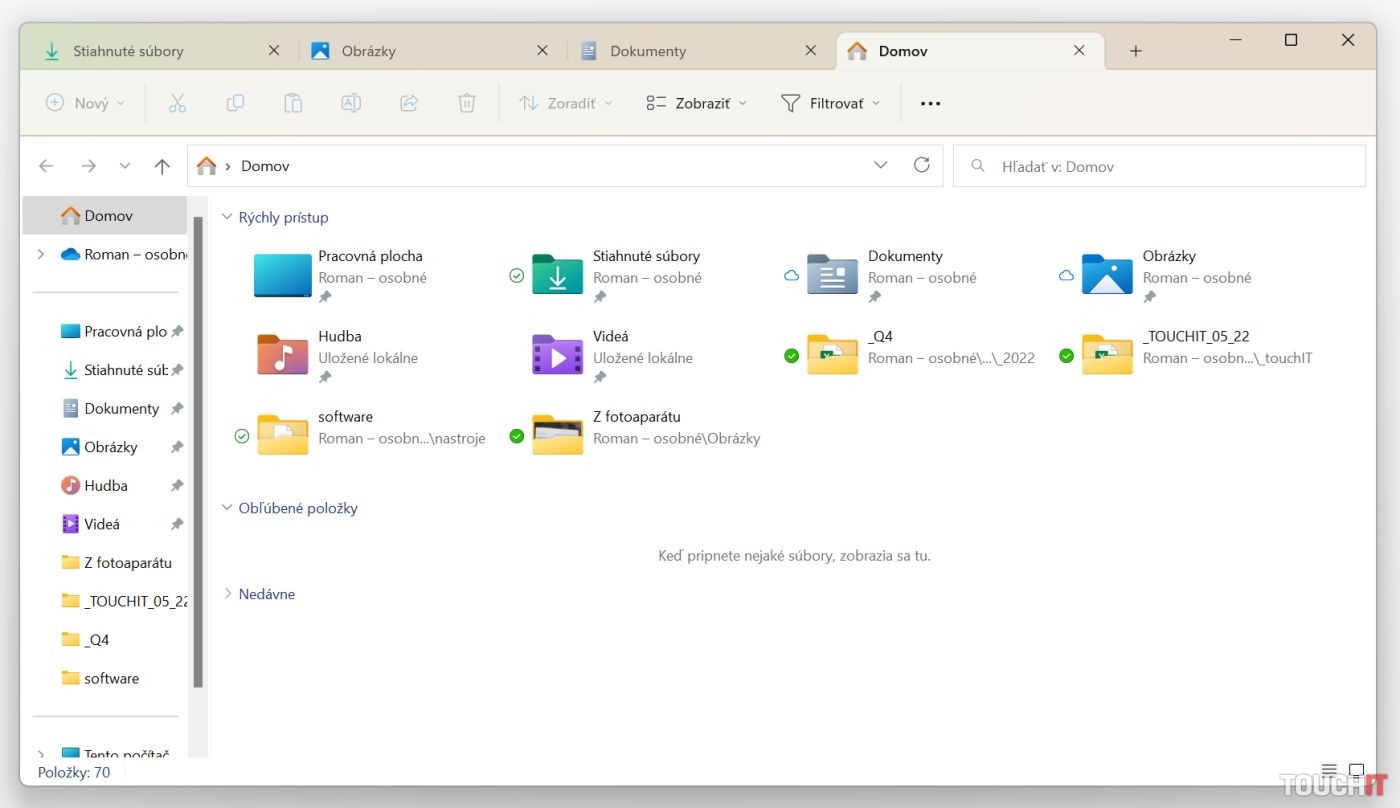Add a new tab with plus button
Image resolution: width=1400 pixels, height=808 pixels.
click(x=1135, y=51)
